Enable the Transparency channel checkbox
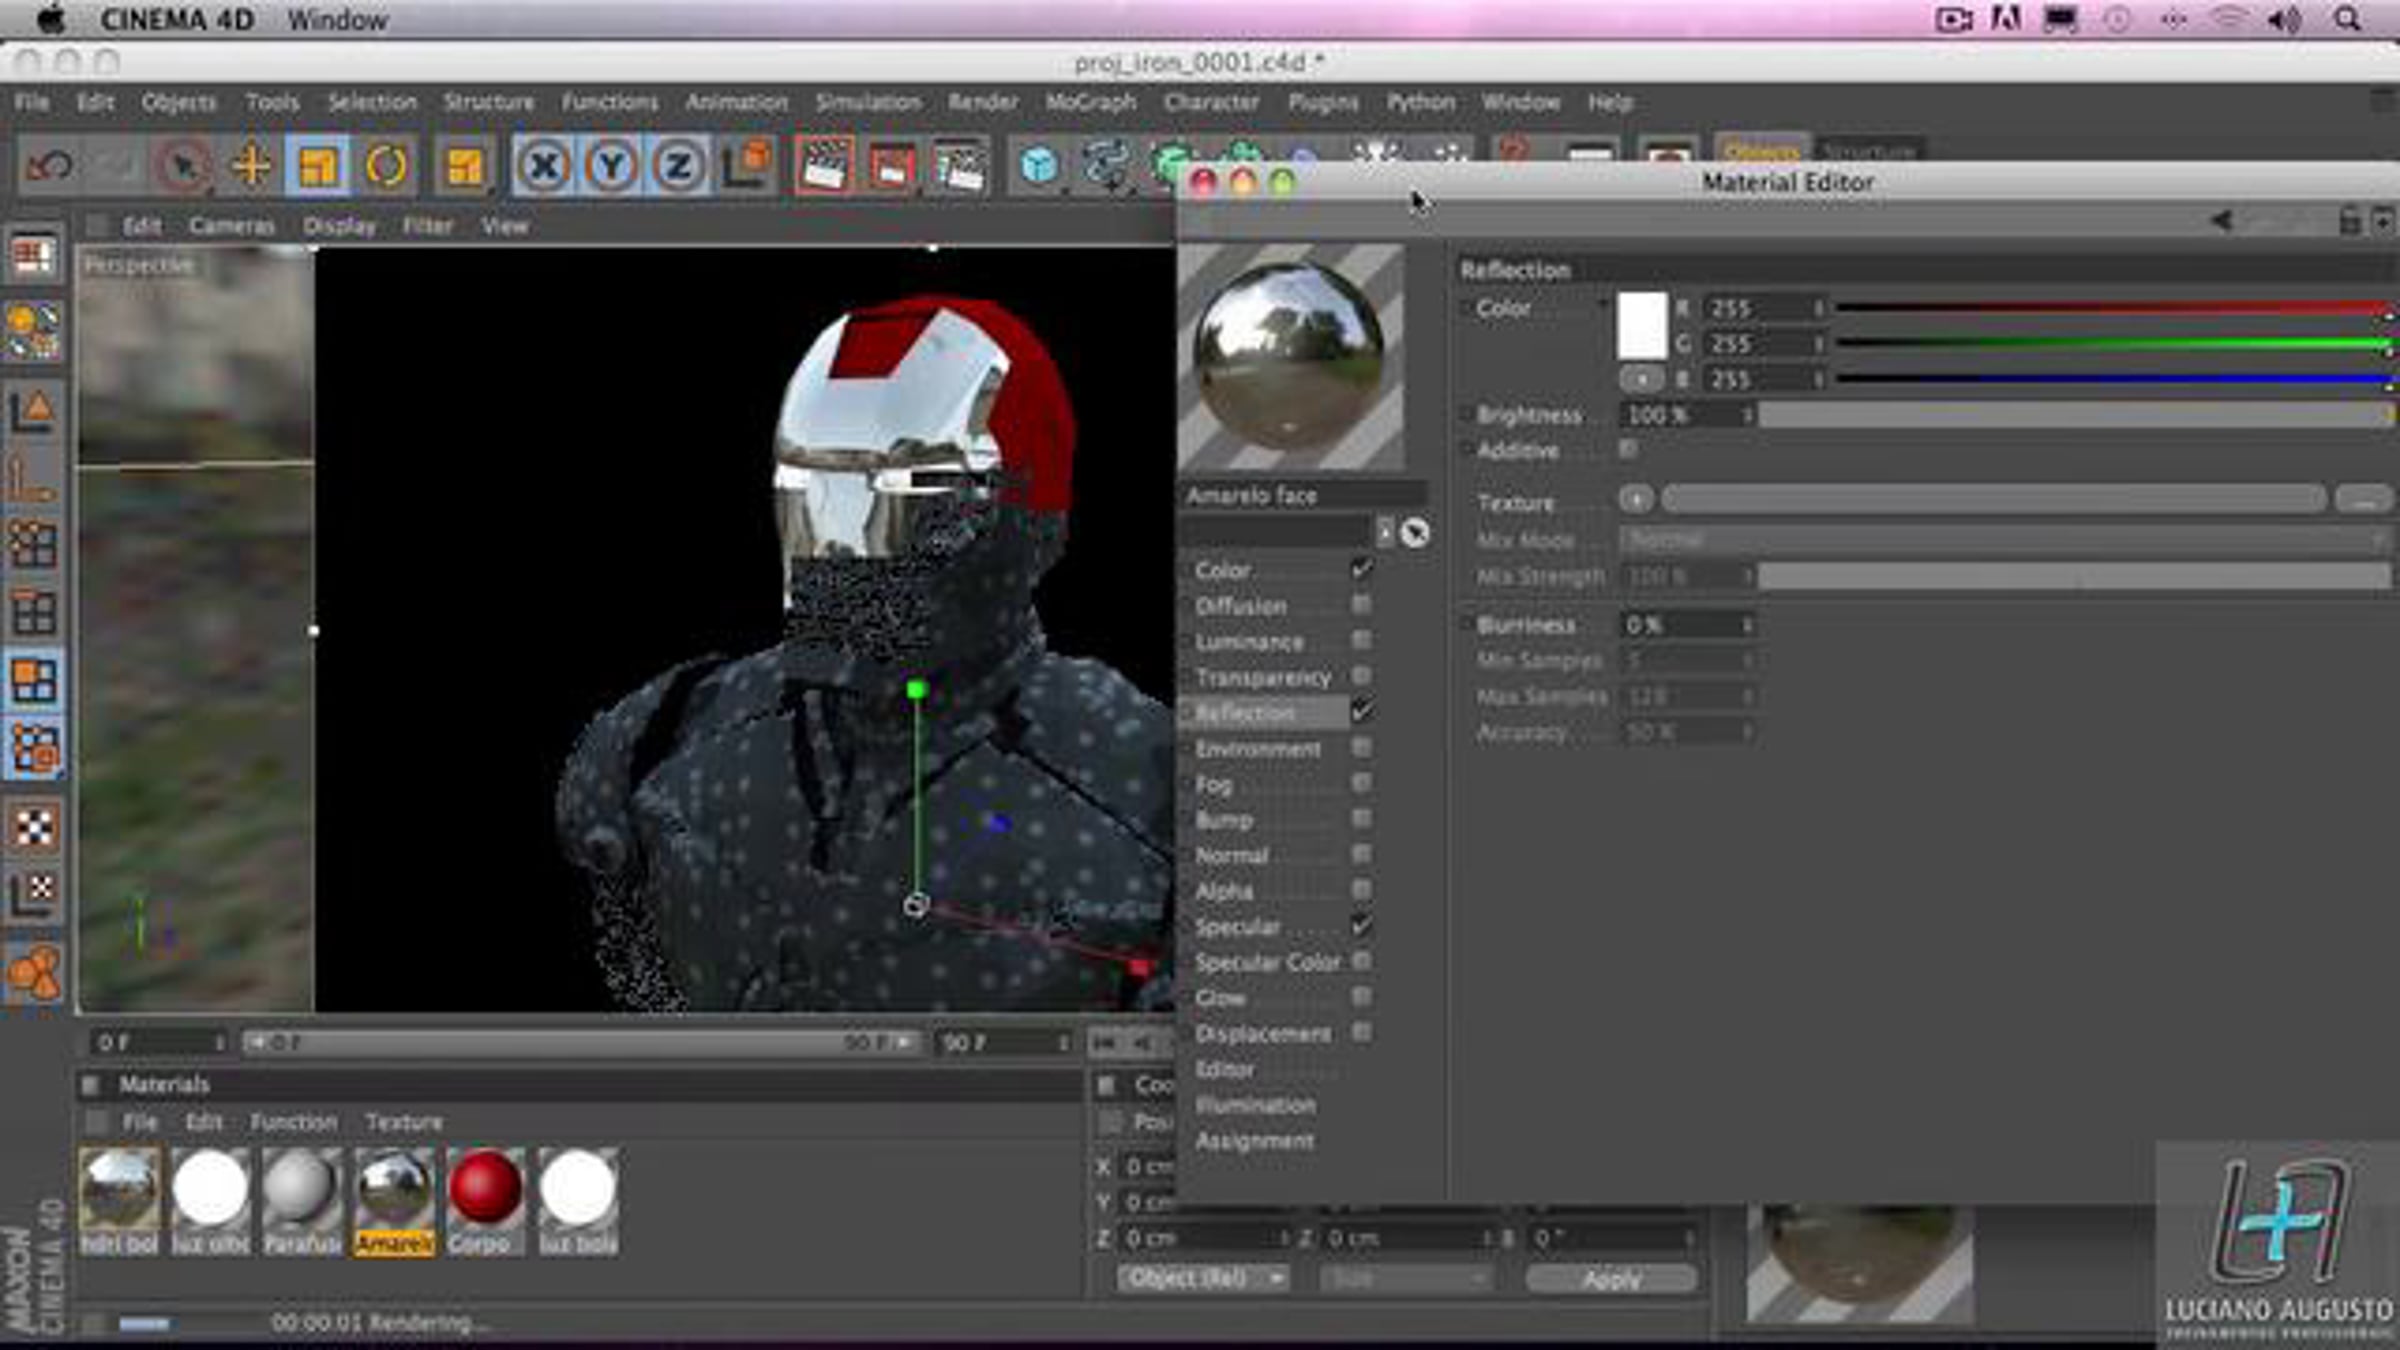 click(1361, 676)
